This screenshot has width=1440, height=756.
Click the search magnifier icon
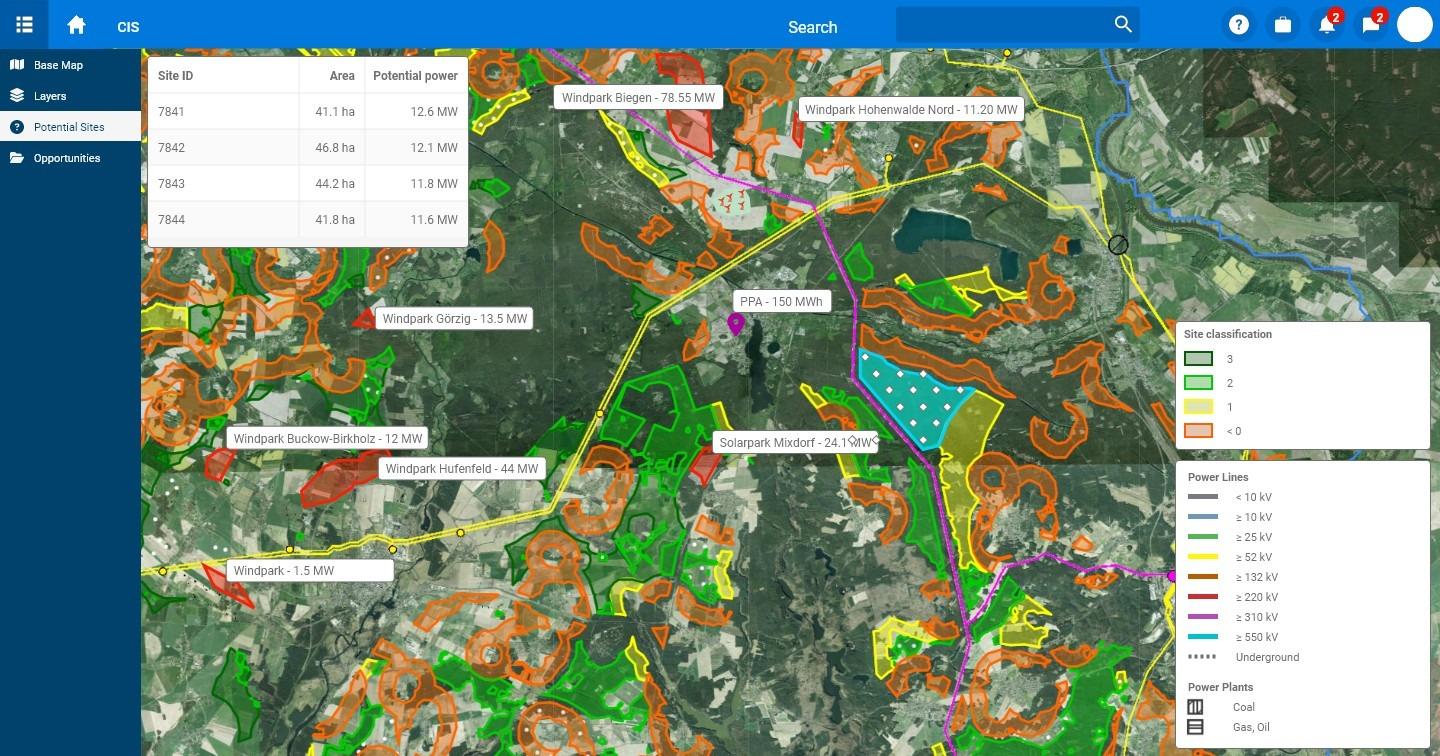(1123, 24)
